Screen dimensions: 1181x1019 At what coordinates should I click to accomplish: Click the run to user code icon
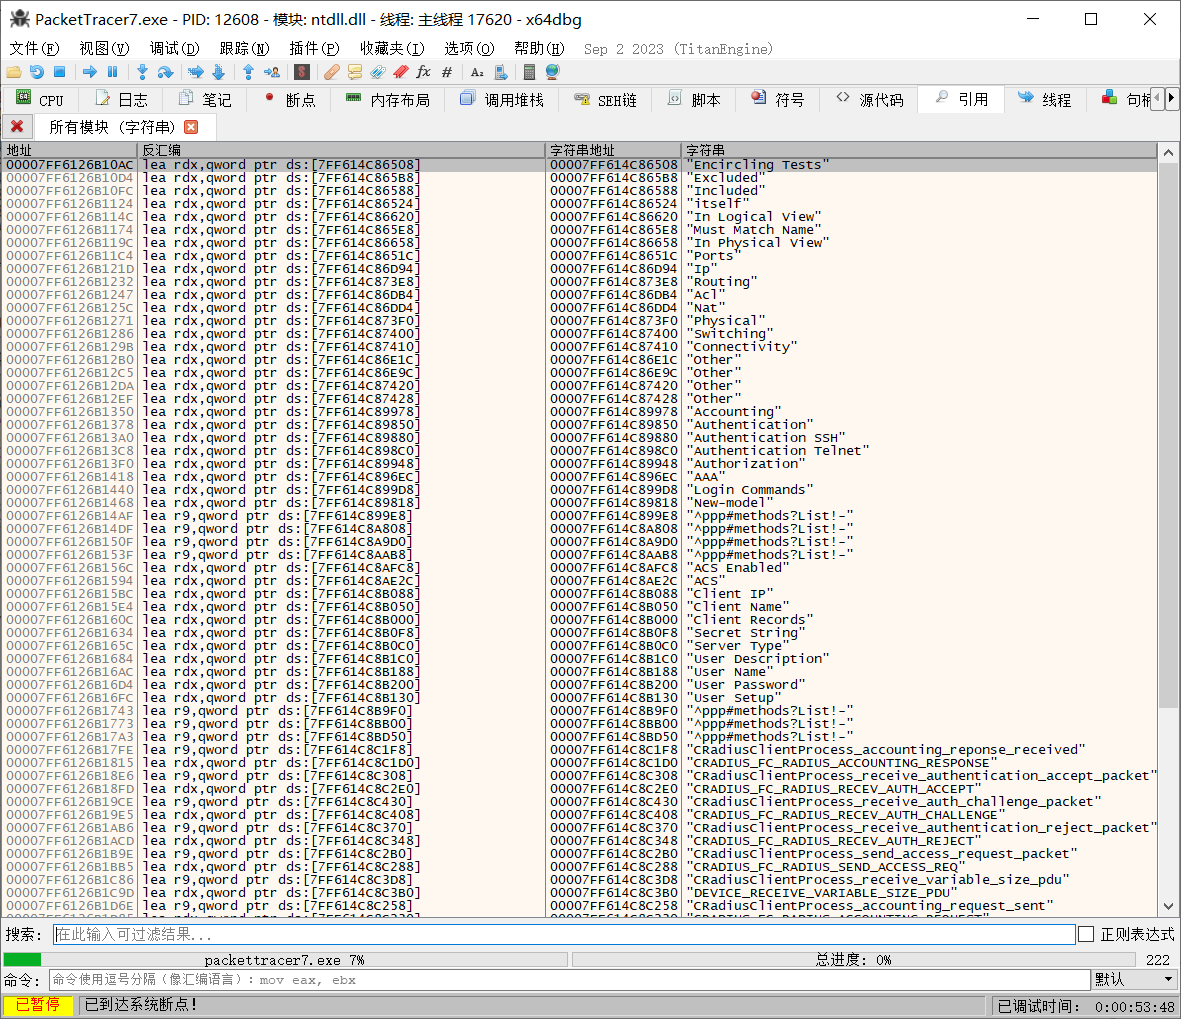[272, 72]
